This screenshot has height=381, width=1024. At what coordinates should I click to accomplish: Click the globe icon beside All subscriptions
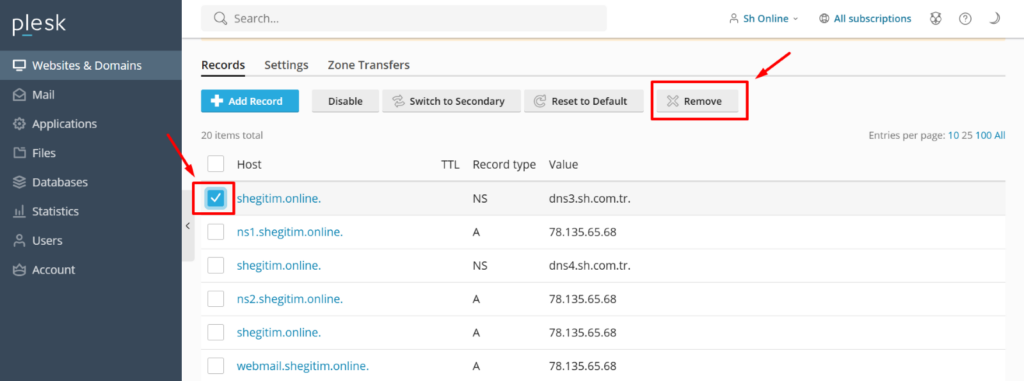(824, 19)
